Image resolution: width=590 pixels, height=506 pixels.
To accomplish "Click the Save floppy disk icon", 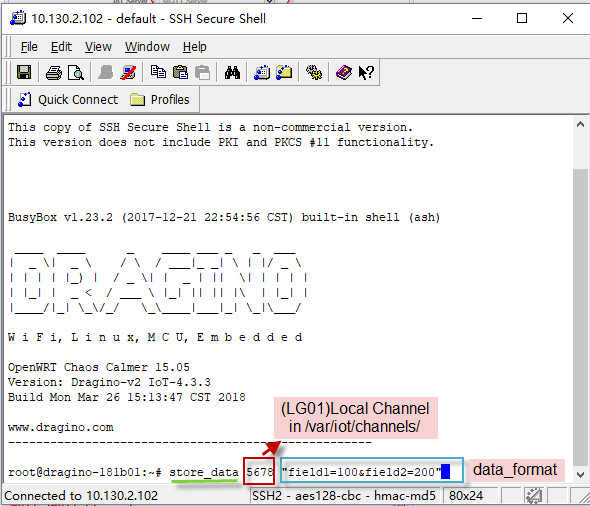I will pos(24,72).
